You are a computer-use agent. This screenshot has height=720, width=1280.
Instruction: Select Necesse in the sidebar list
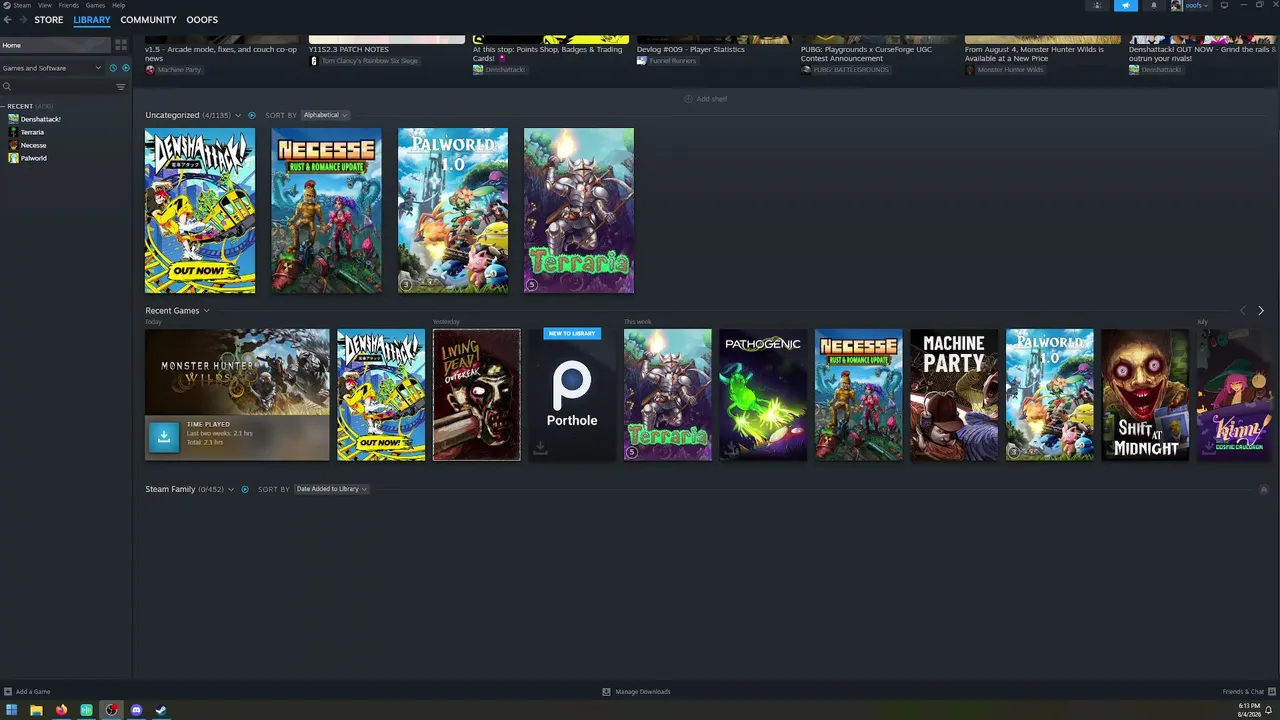(x=33, y=145)
